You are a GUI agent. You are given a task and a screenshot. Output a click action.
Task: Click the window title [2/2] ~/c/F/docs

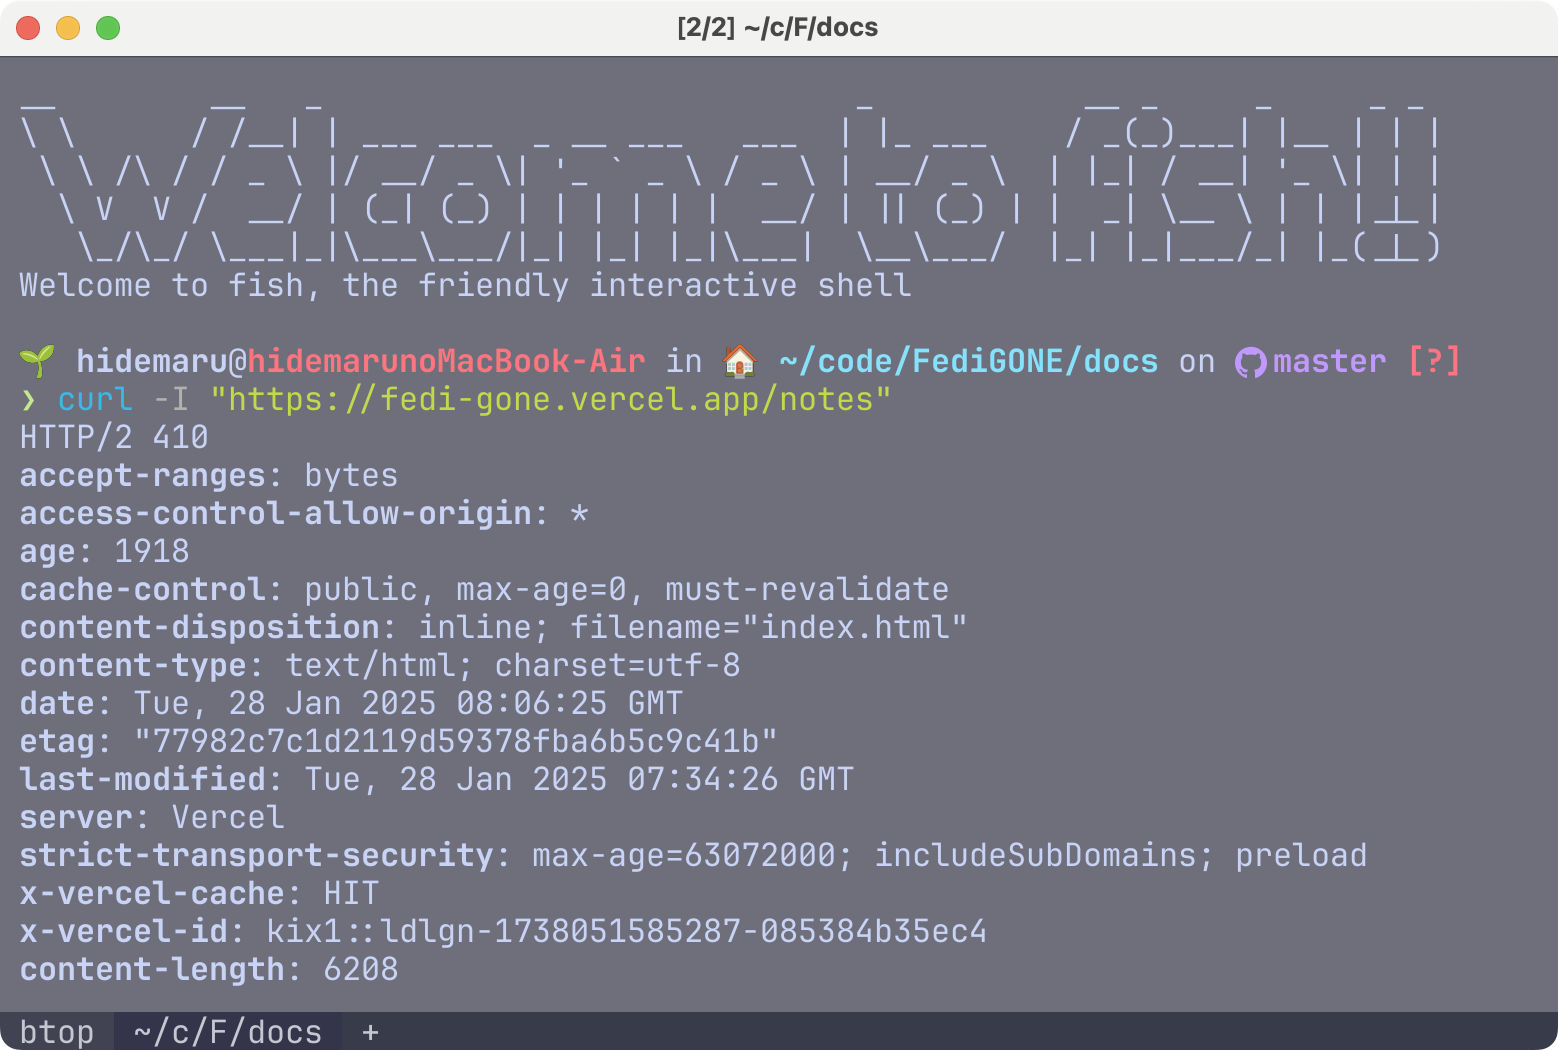click(778, 27)
